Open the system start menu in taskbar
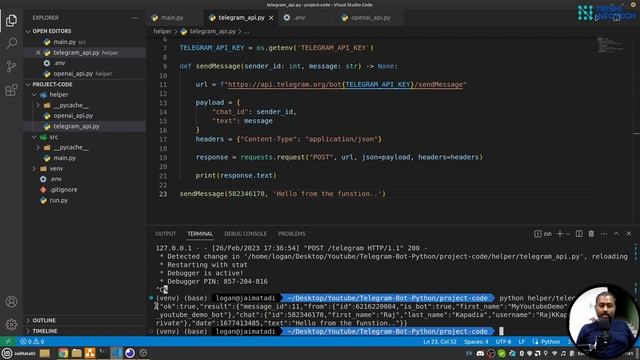This screenshot has height=360, width=640. 7,353
